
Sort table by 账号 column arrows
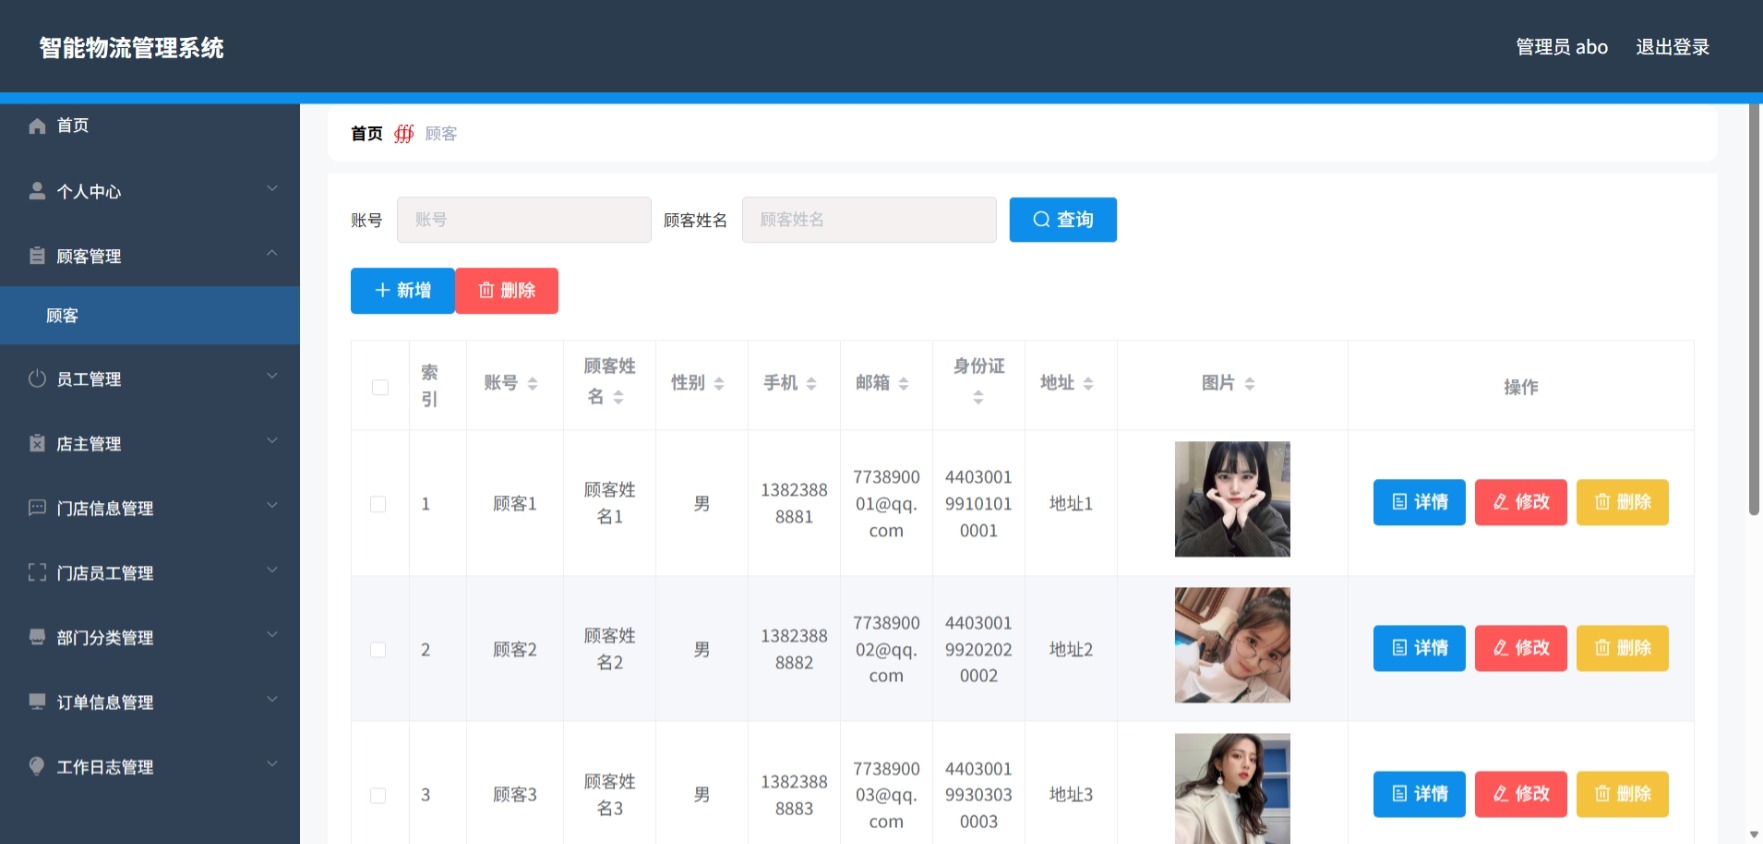click(532, 384)
